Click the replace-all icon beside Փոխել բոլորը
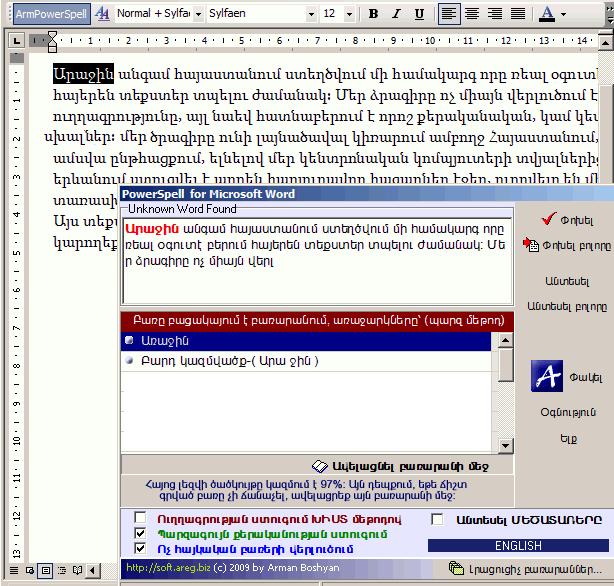Image resolution: width=614 pixels, height=586 pixels. [x=531, y=245]
